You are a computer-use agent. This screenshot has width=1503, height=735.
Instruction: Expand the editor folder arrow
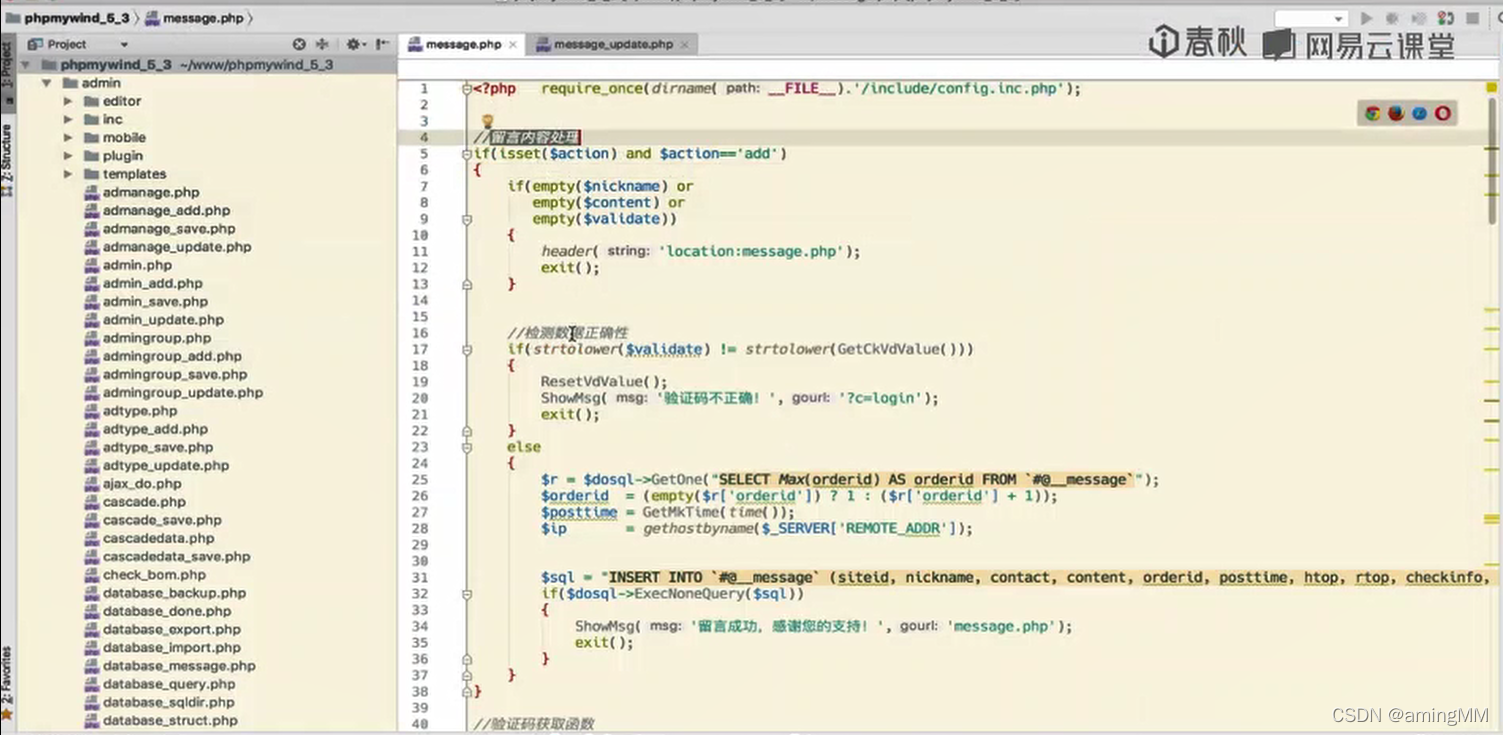(68, 101)
